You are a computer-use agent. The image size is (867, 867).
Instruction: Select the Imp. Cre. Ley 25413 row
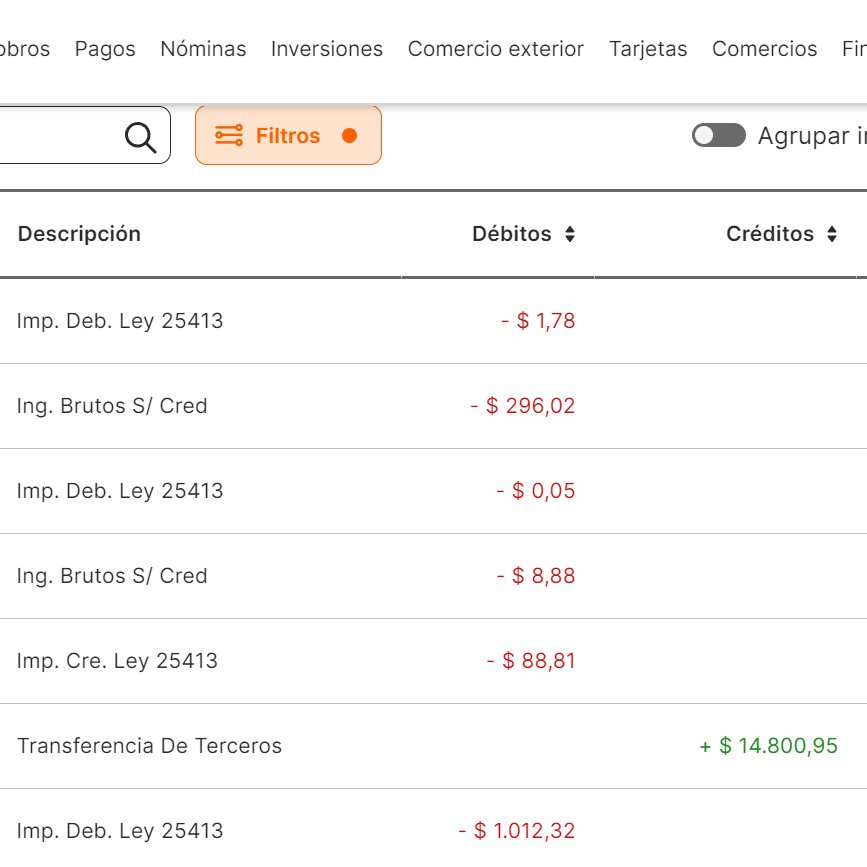tap(434, 661)
